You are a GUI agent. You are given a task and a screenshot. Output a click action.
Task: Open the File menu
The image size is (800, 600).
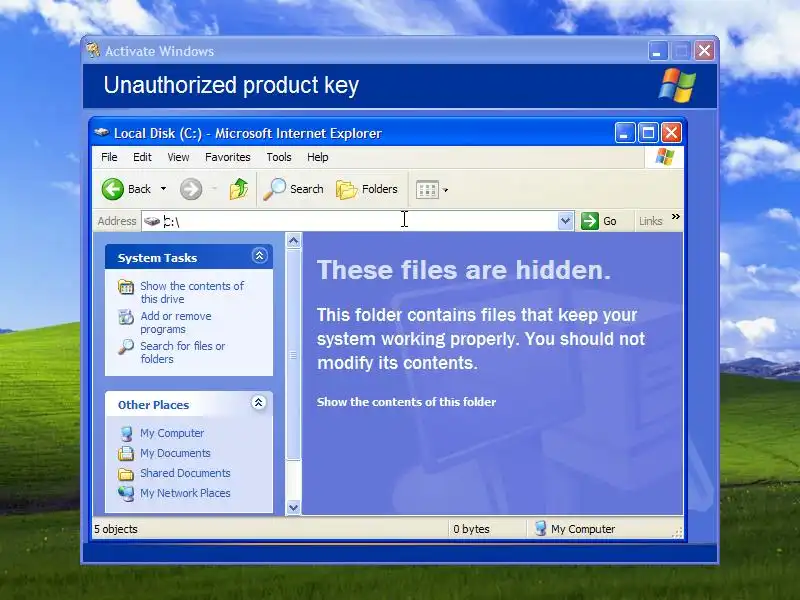(109, 157)
